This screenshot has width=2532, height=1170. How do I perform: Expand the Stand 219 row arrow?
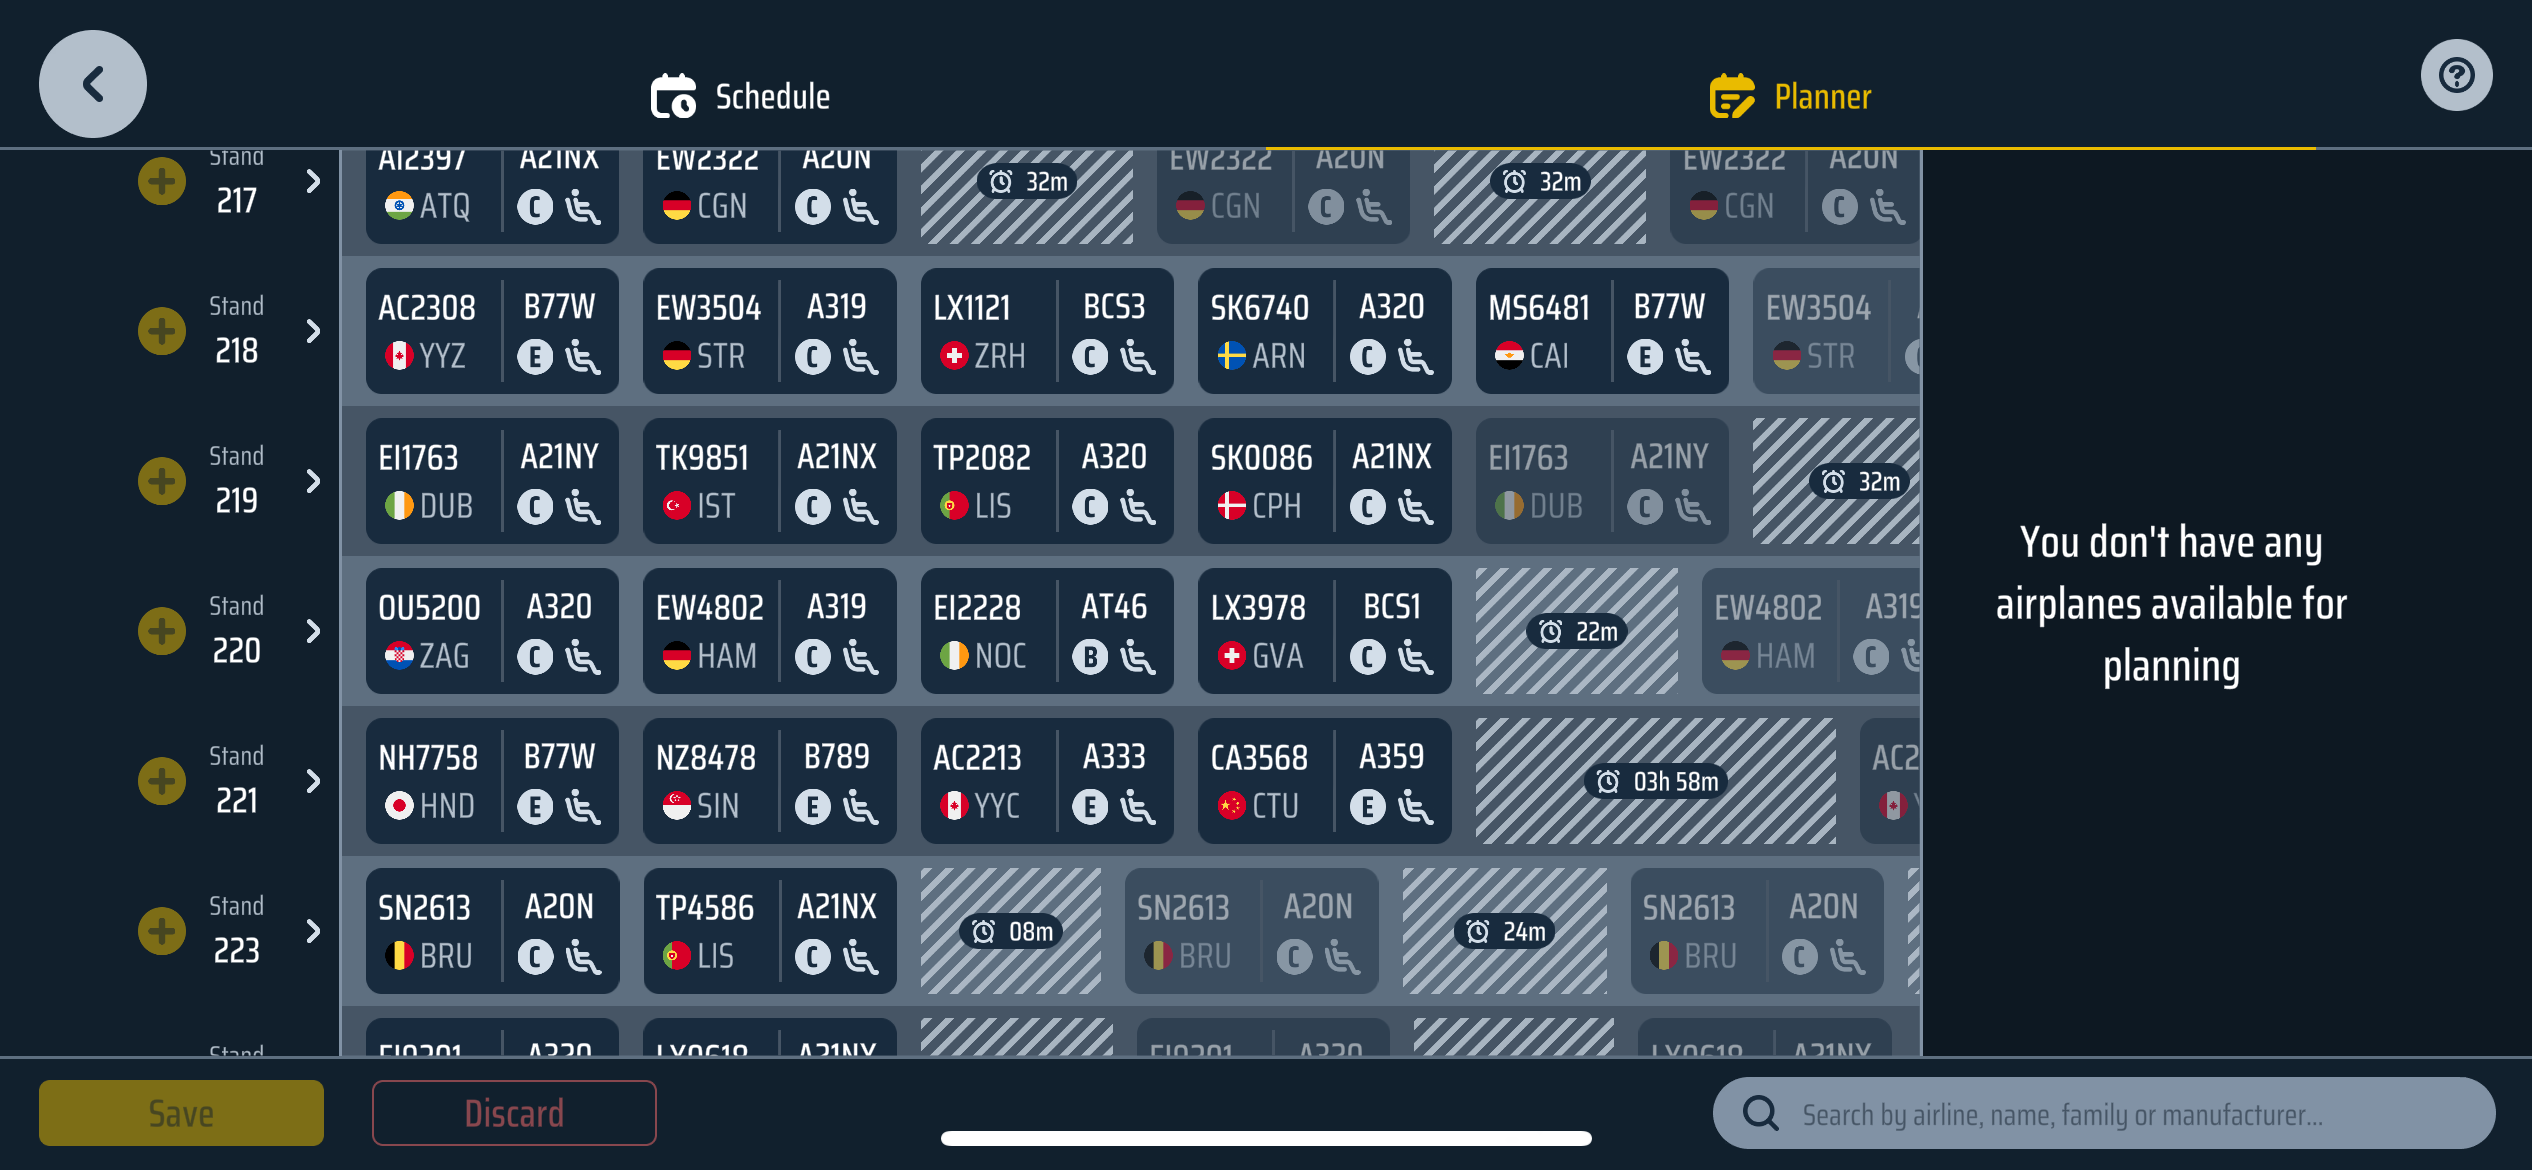point(313,481)
